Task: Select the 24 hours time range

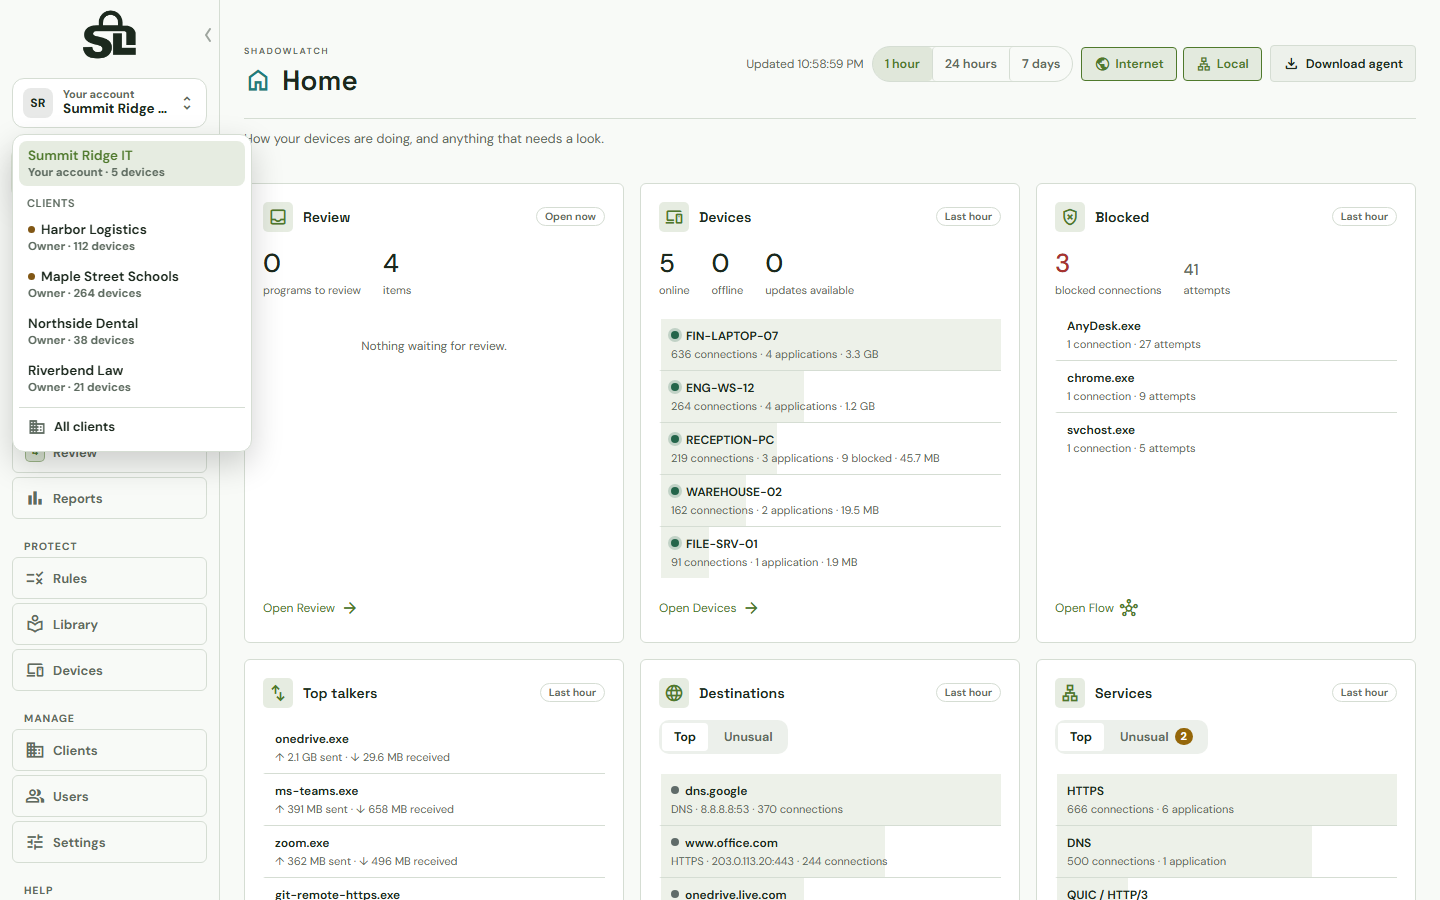Action: pos(971,64)
